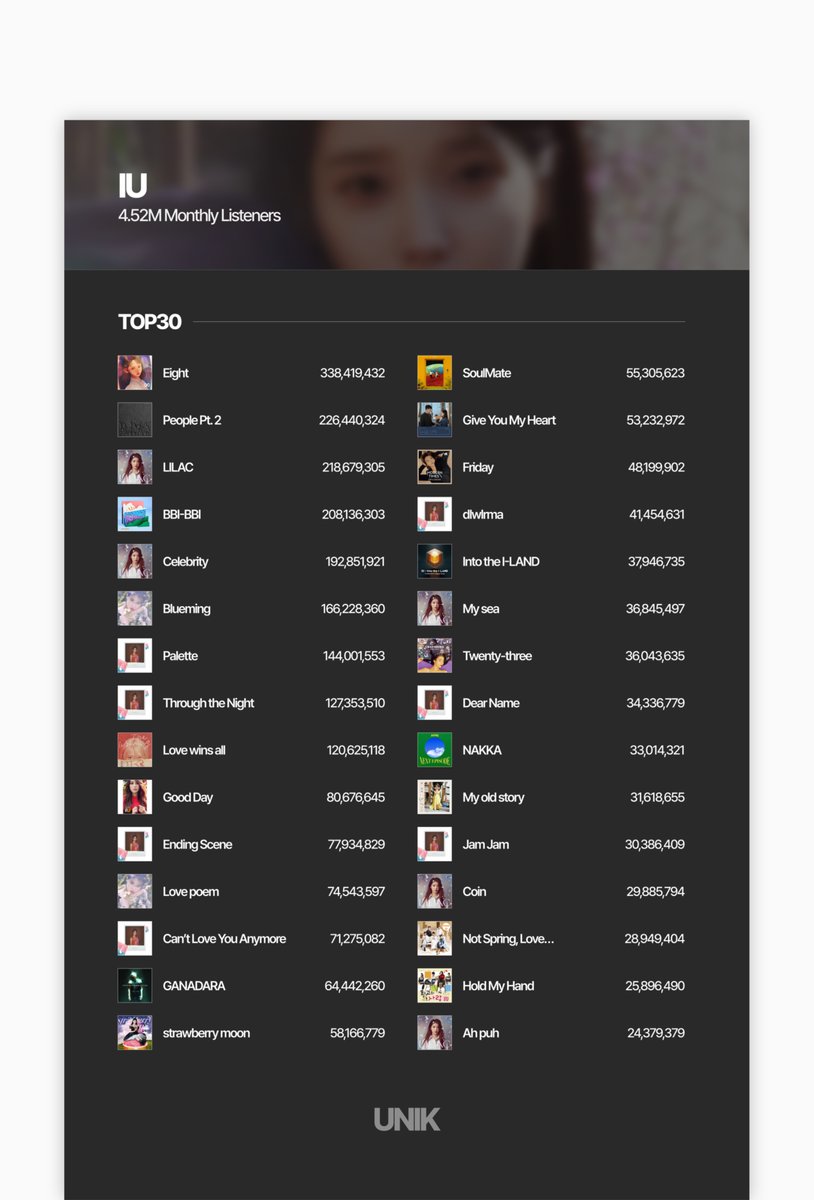The image size is (814, 1200).
Task: Open the Hold My Hand cover thumbnail
Action: (x=435, y=985)
